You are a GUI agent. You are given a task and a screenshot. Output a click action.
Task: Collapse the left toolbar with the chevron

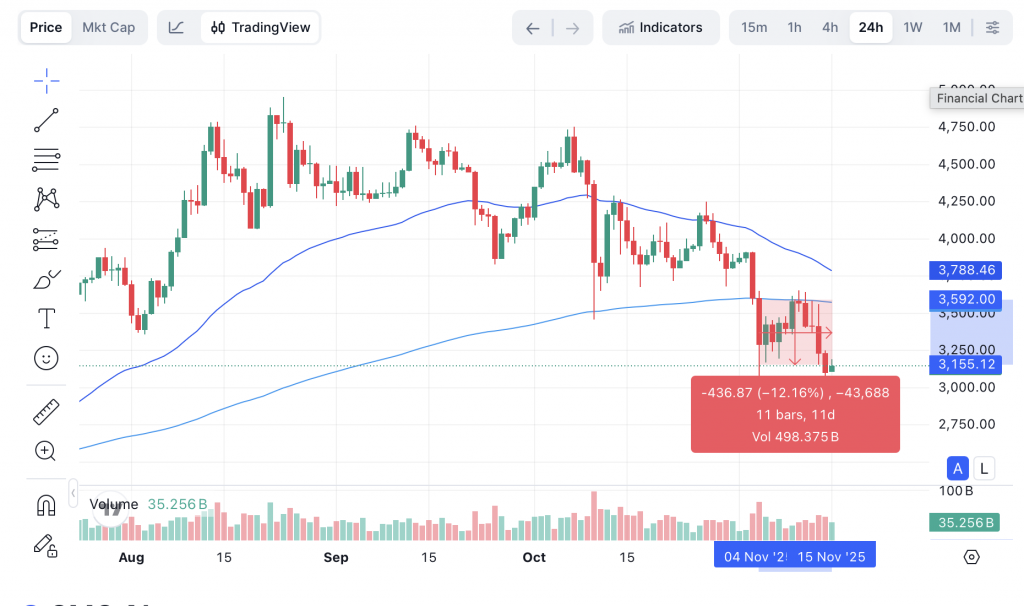73,491
